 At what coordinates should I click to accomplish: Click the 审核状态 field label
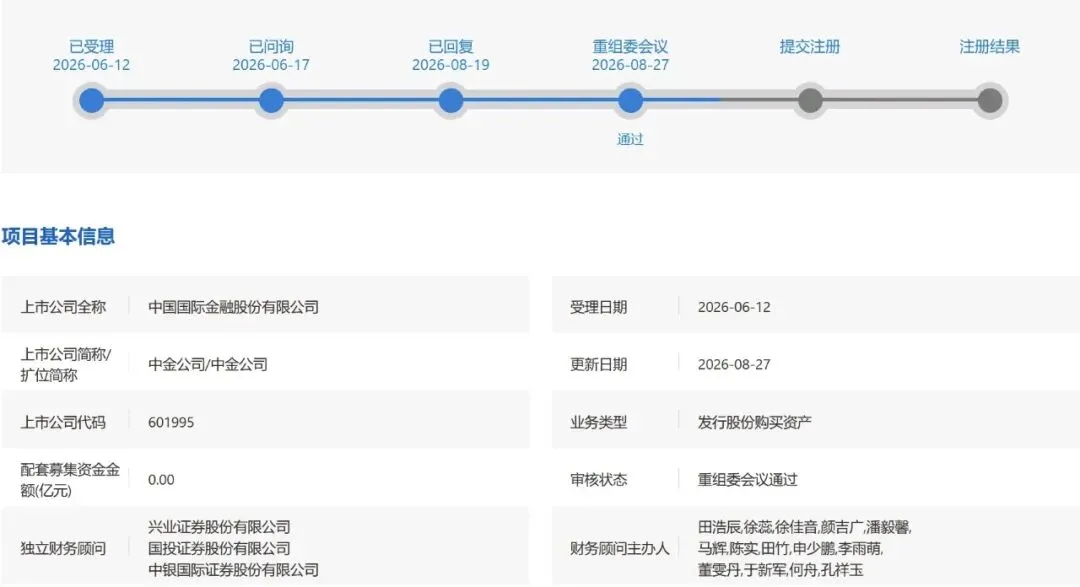click(598, 480)
